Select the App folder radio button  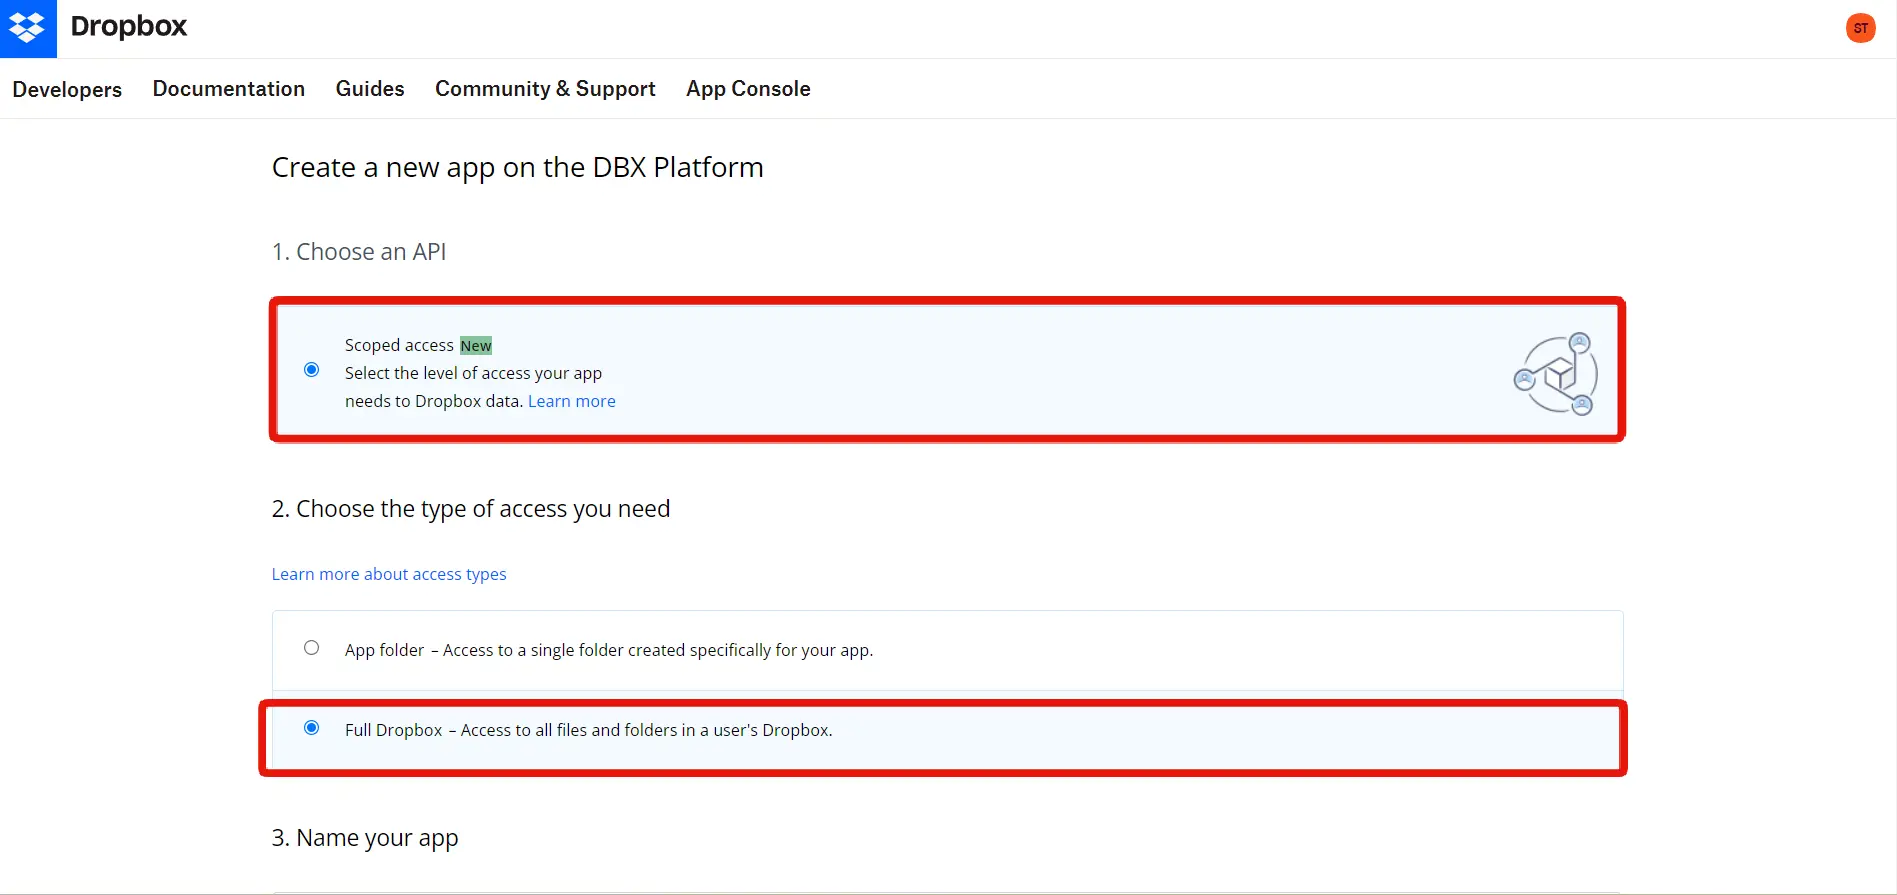pyautogui.click(x=312, y=648)
